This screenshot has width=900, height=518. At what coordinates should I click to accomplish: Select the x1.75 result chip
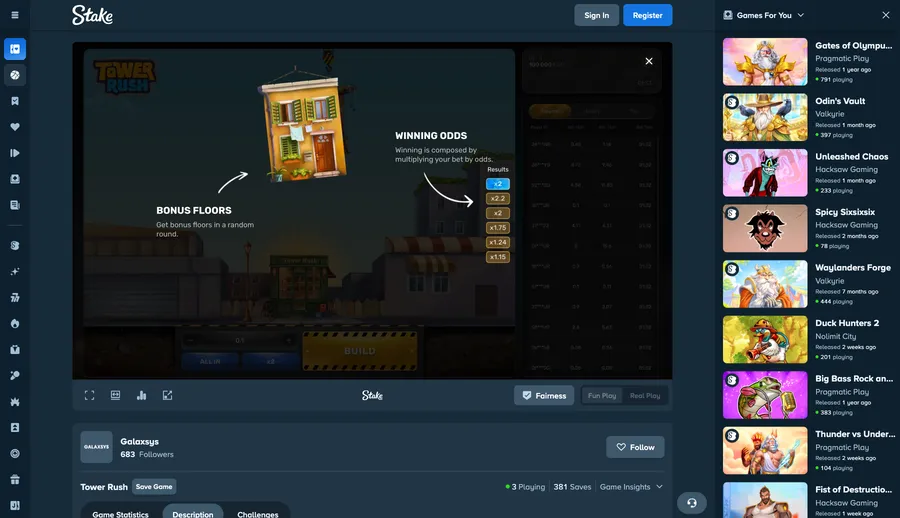point(498,228)
